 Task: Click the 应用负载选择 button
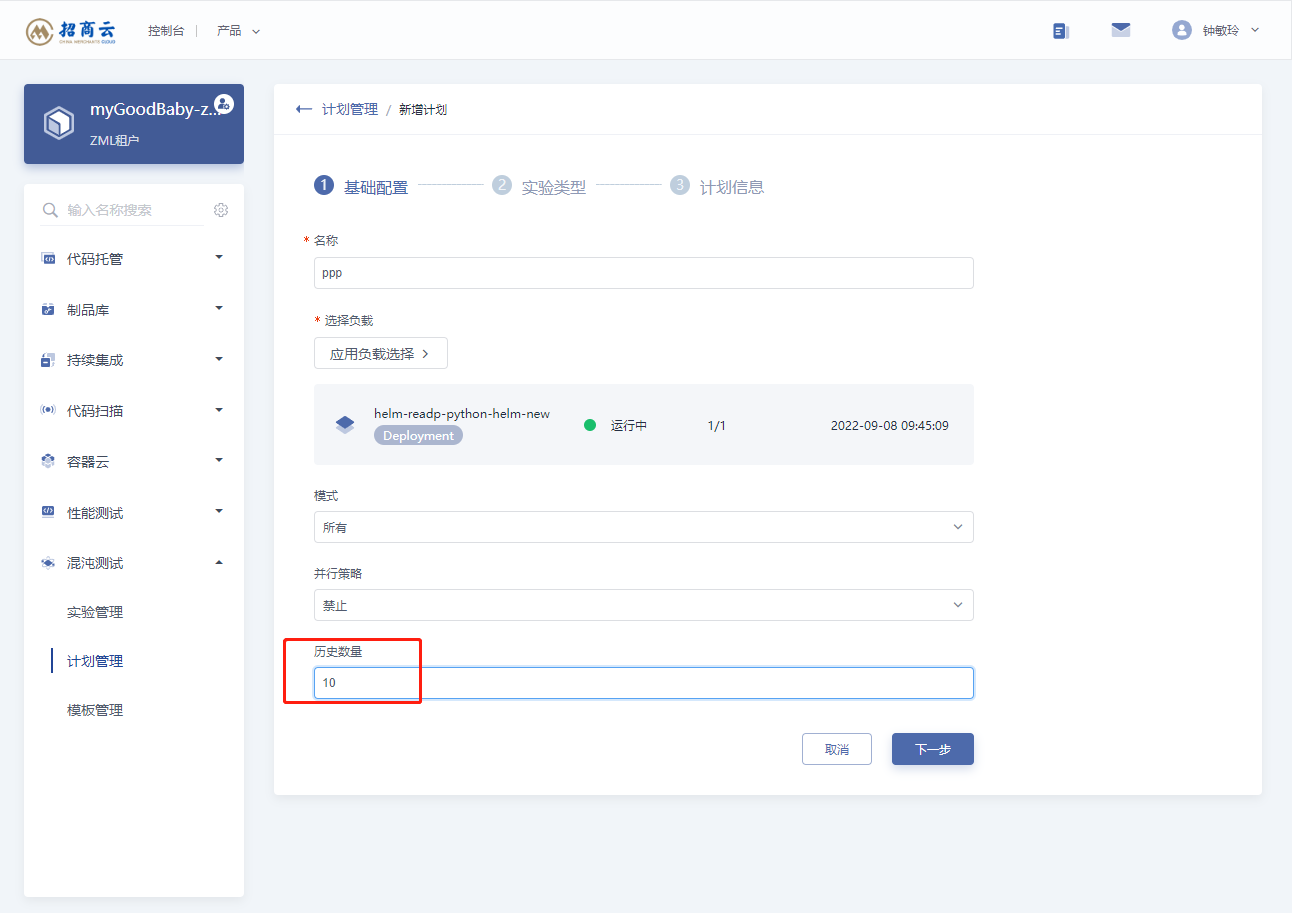(381, 353)
